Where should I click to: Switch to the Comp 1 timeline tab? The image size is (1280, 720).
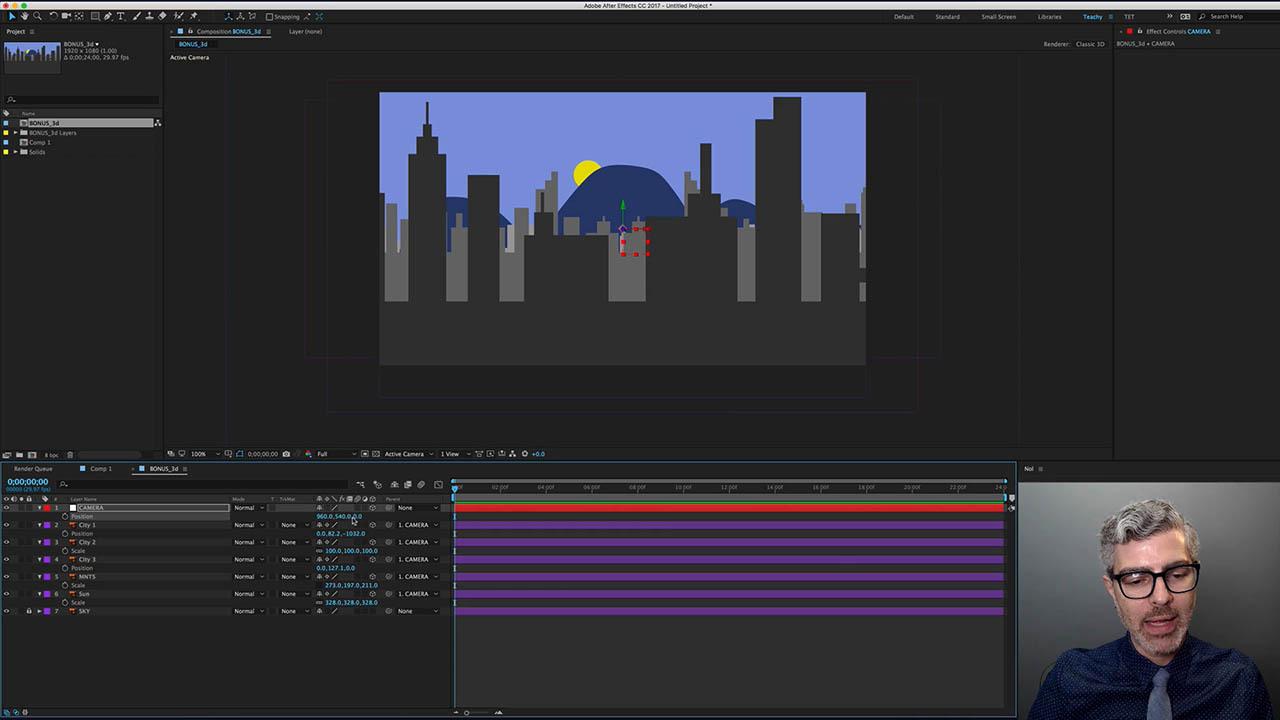tap(100, 468)
